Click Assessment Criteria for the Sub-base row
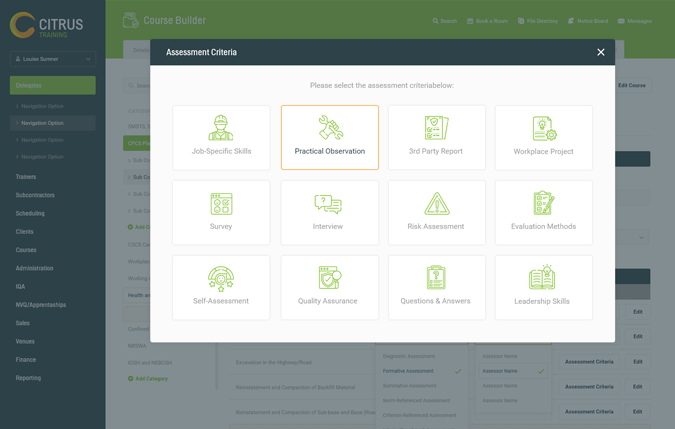675x429 pixels. click(x=589, y=412)
